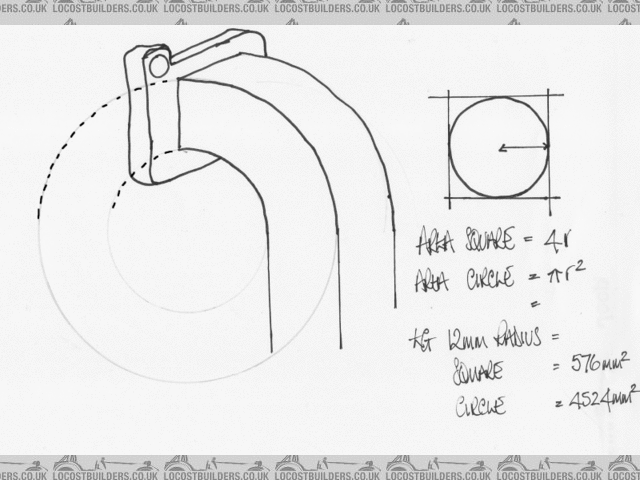Click the small bolt hole in the bracket sketch
The width and height of the screenshot is (640, 480).
point(159,67)
